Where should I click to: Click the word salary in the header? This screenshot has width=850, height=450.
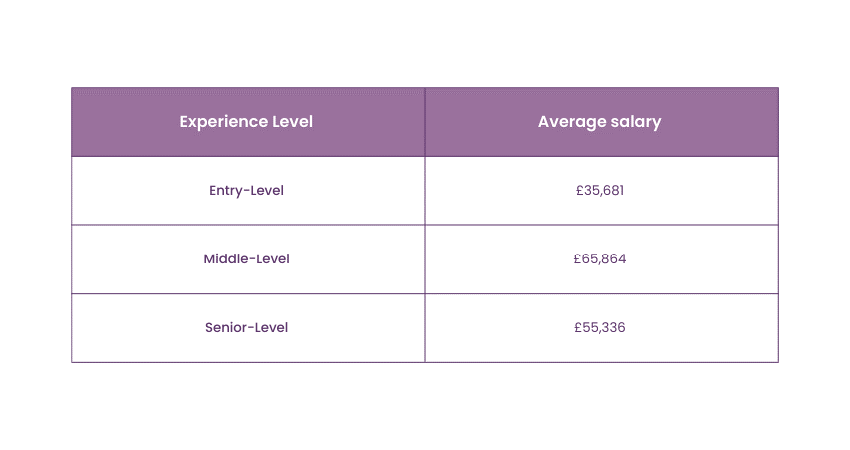click(636, 122)
